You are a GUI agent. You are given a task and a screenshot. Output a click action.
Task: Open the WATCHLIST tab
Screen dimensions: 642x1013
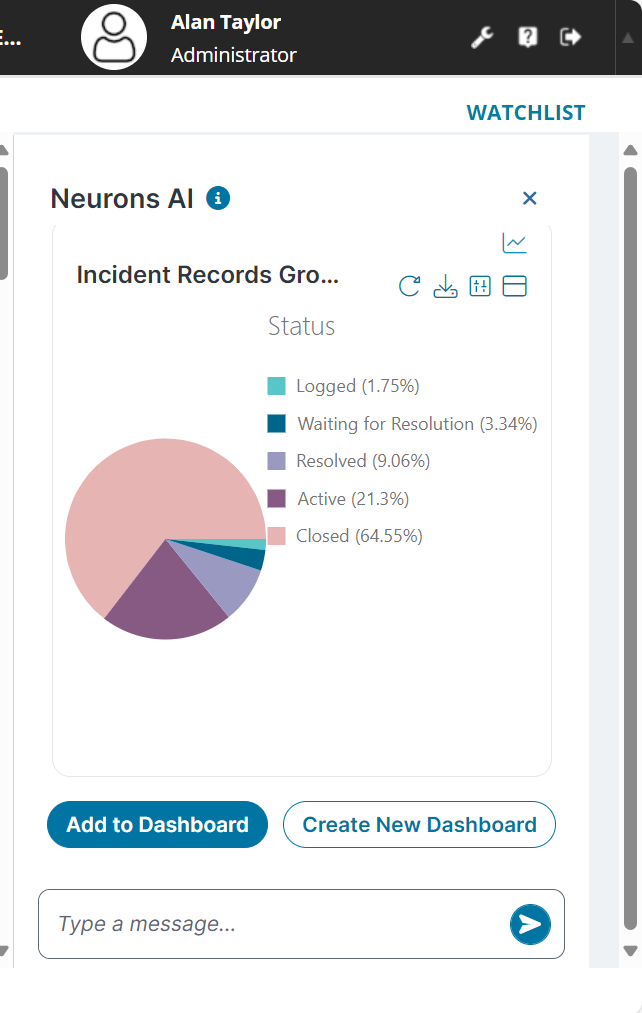click(526, 113)
